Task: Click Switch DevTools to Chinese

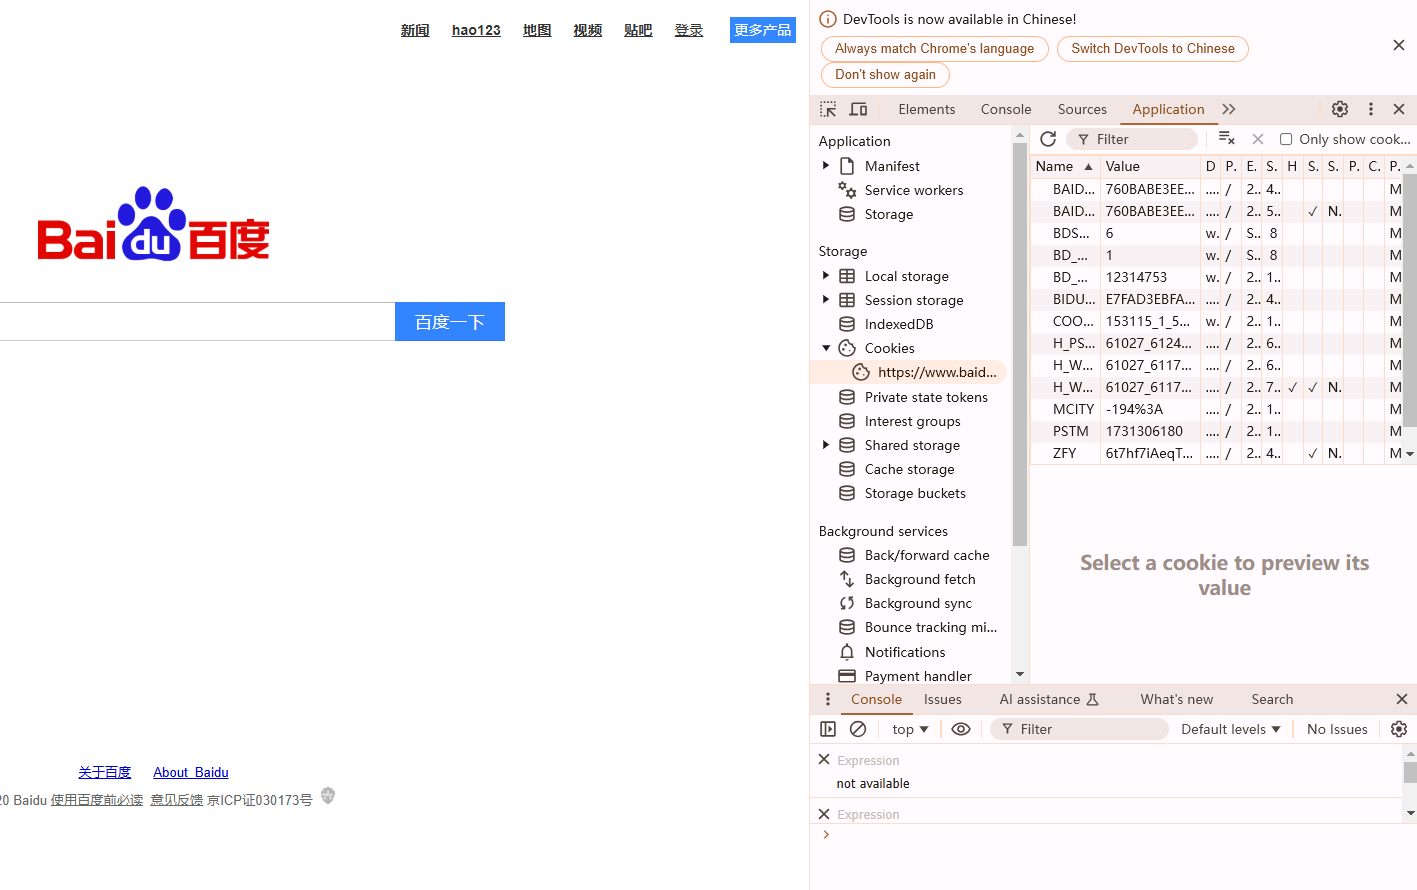Action: click(1153, 48)
